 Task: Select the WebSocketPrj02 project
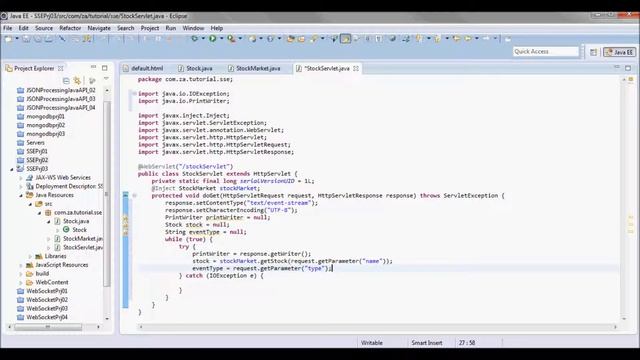pyautogui.click(x=47, y=300)
